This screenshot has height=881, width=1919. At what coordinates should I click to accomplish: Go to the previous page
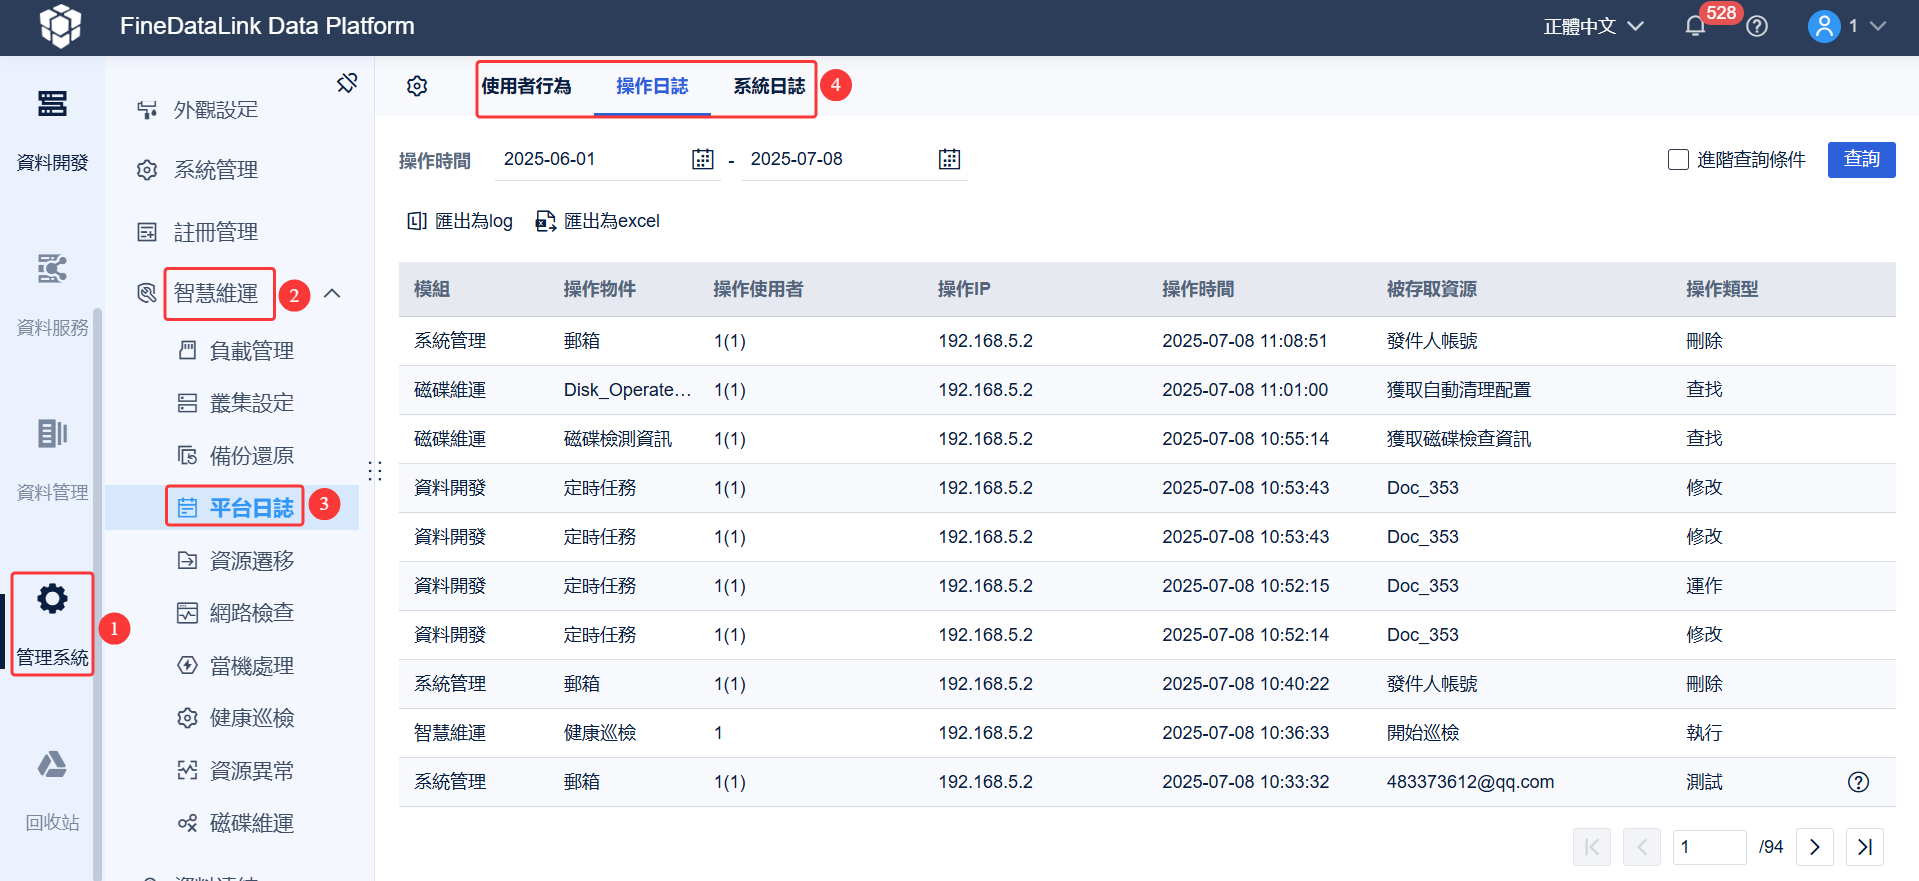coord(1642,847)
